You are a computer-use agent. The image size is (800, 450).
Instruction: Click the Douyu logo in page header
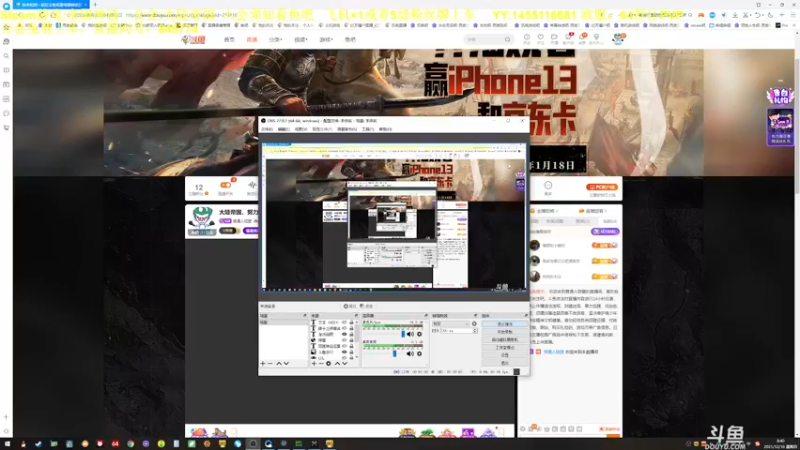coord(193,39)
